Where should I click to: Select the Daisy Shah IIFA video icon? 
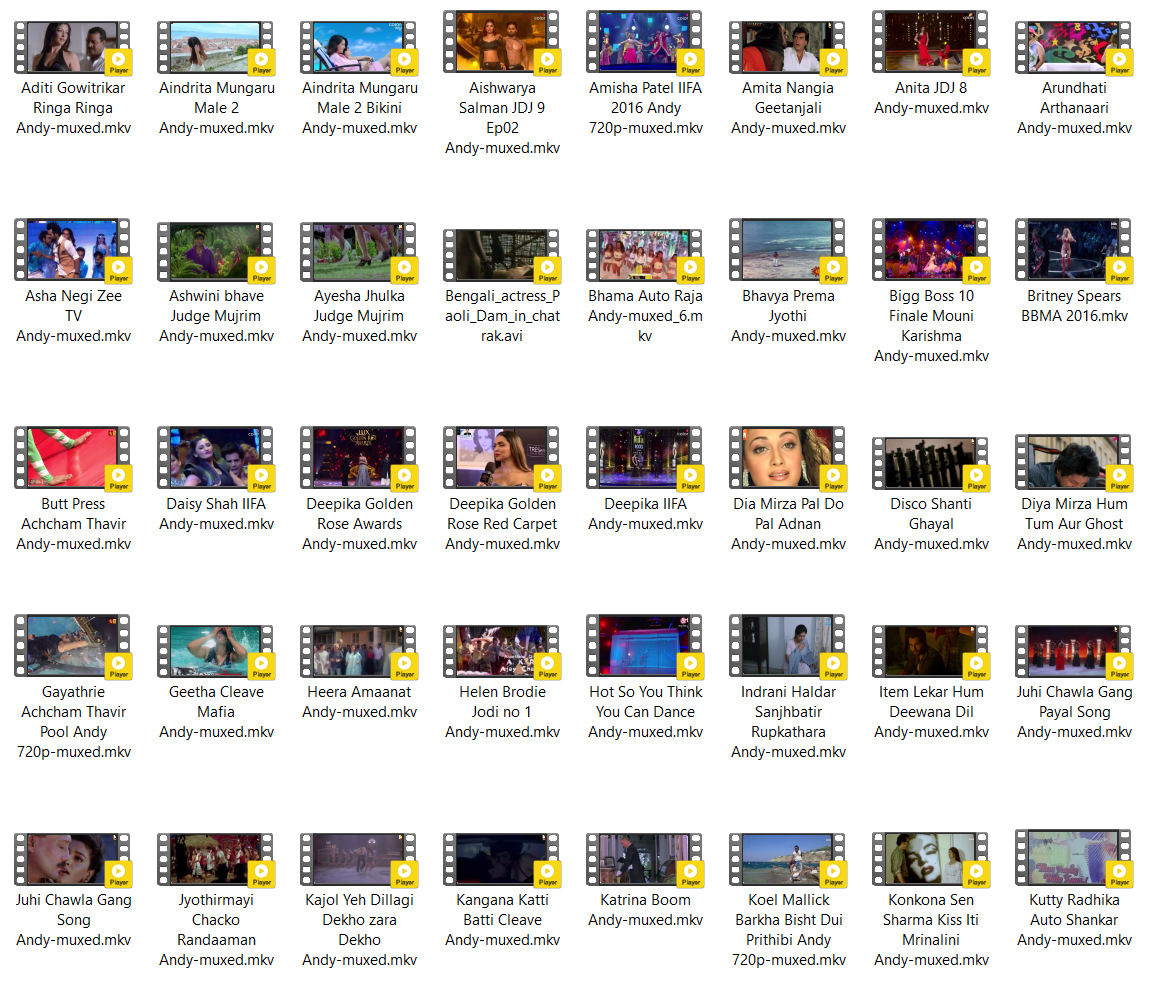(x=216, y=458)
